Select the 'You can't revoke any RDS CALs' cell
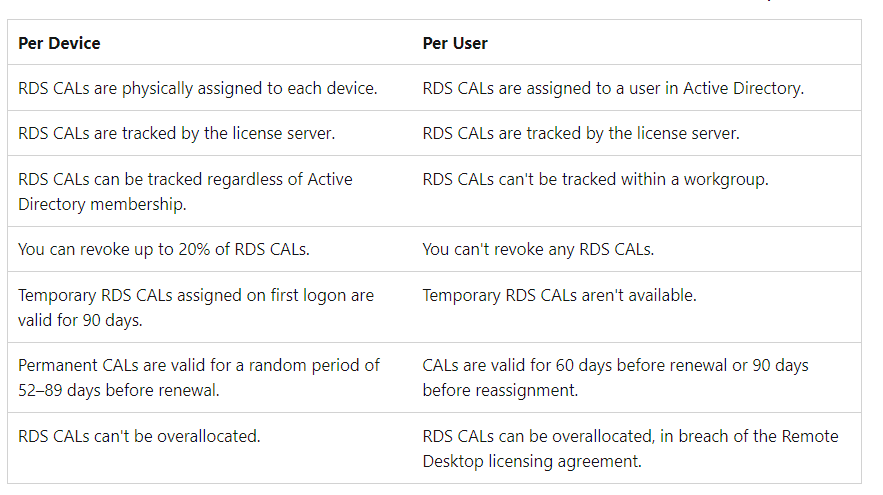This screenshot has height=495, width=883. (538, 249)
